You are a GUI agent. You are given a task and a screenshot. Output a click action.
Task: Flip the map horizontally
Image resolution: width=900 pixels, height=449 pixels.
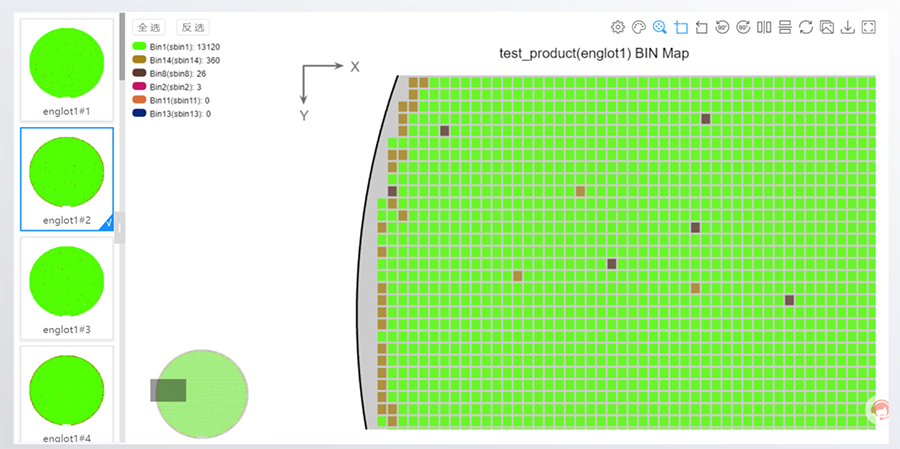pyautogui.click(x=764, y=27)
